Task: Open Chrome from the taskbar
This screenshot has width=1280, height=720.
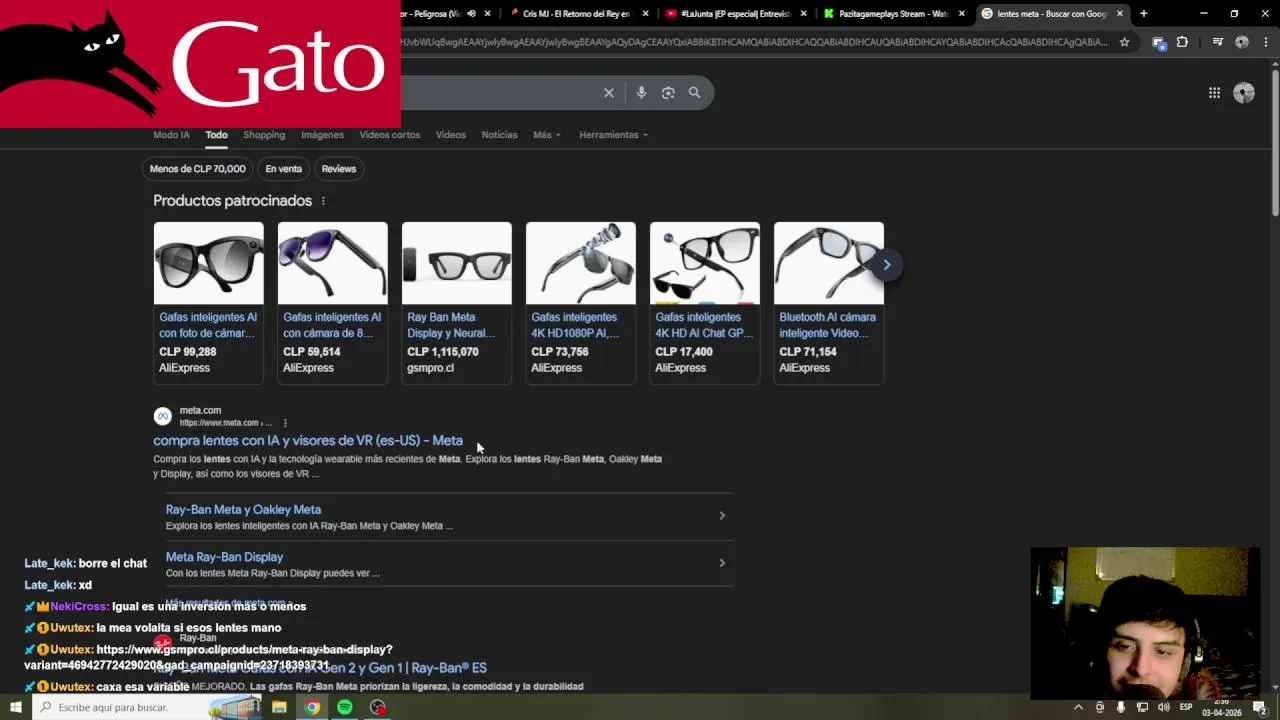Action: pyautogui.click(x=312, y=707)
